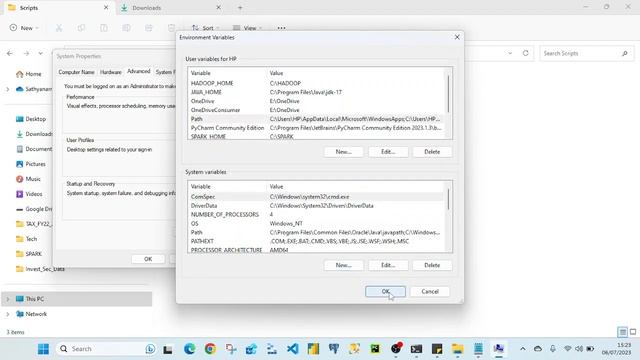This screenshot has width=640, height=360.
Task: Select the NUMBER_OF_PROCESSORS system variable
Action: 317,215
